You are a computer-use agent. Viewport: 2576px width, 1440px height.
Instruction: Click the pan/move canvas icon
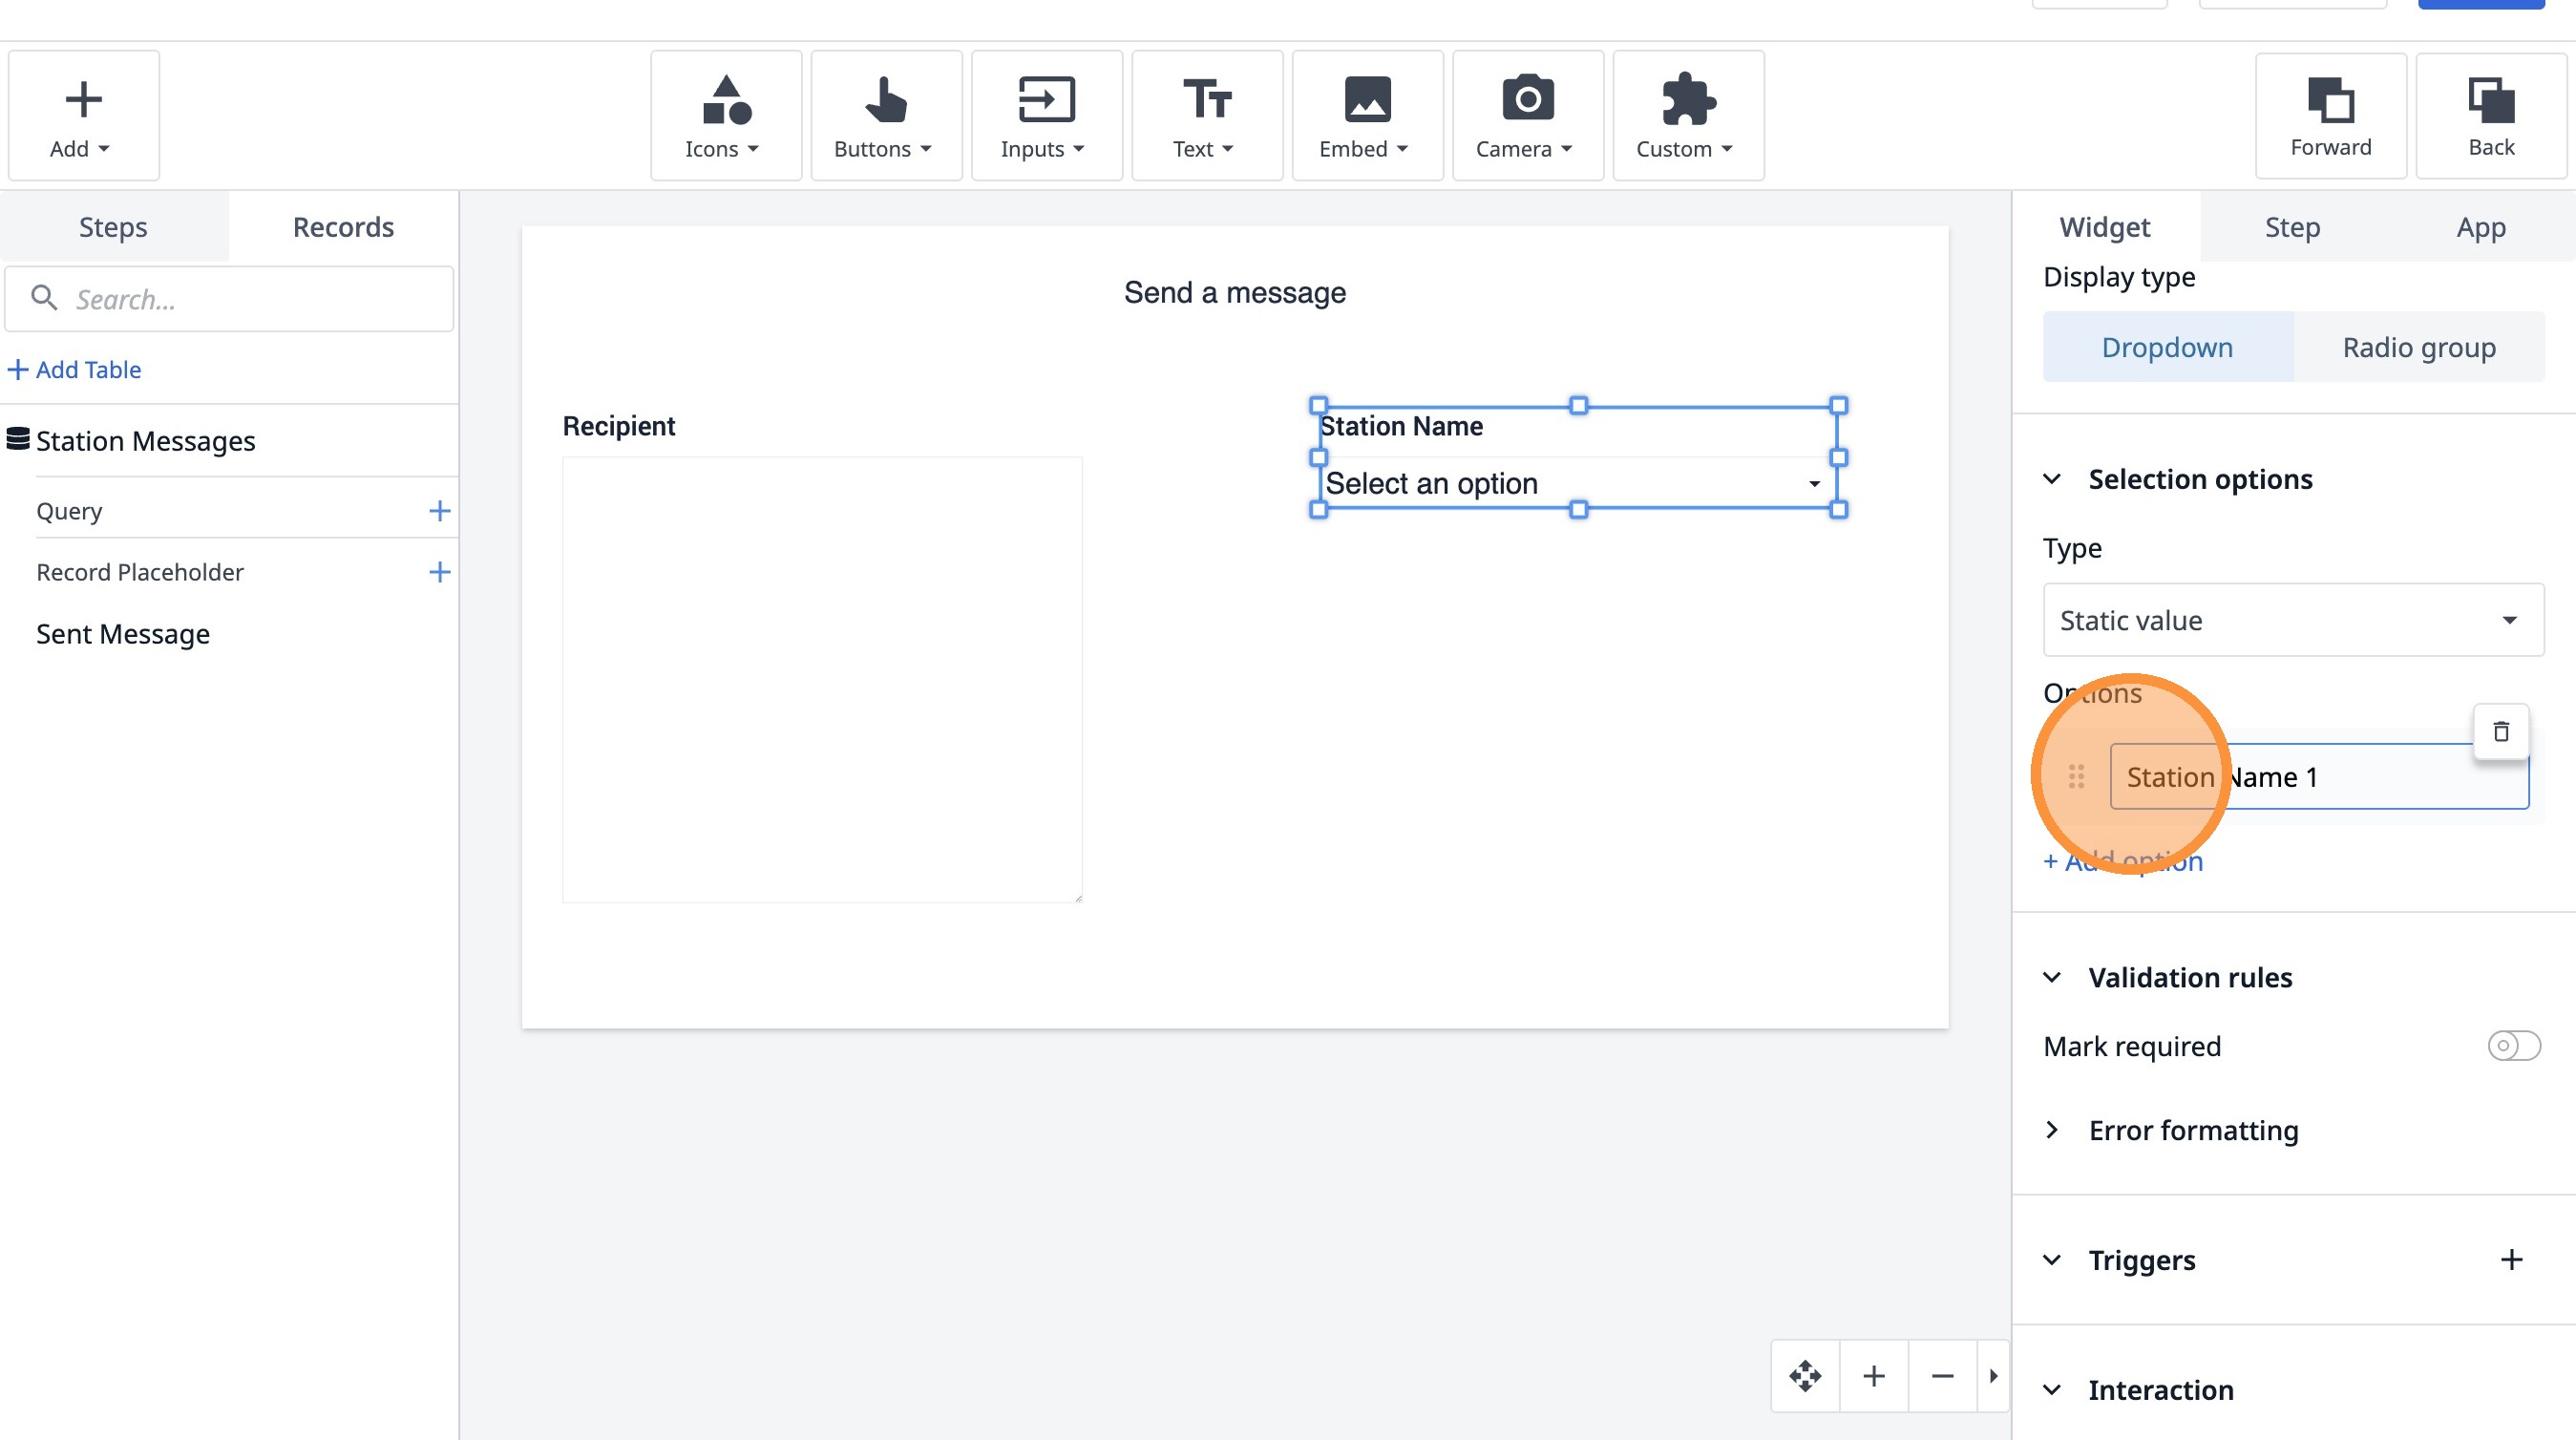click(x=1804, y=1376)
